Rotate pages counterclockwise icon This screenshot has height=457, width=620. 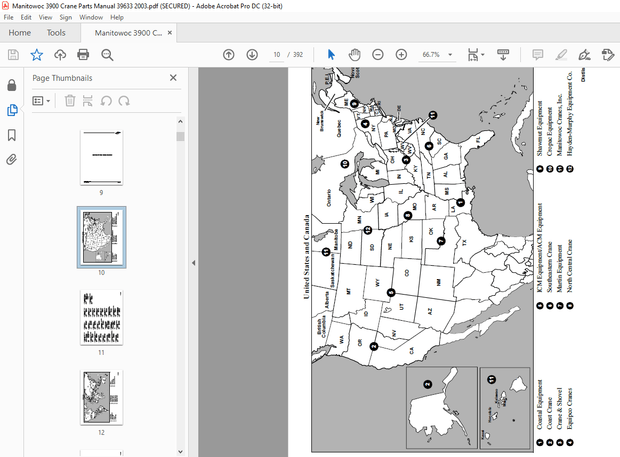click(x=106, y=101)
